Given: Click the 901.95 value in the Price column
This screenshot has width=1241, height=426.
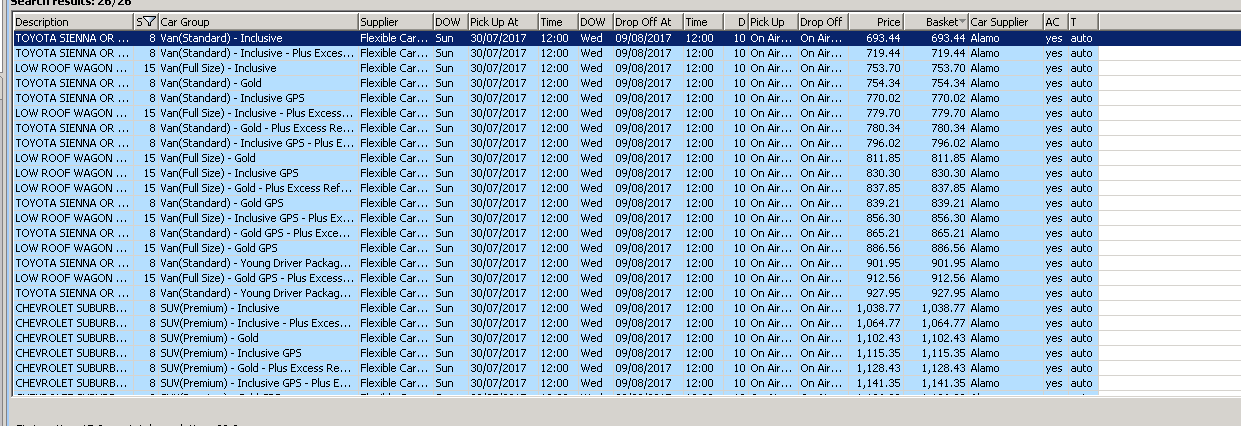Looking at the screenshot, I should click(x=883, y=263).
